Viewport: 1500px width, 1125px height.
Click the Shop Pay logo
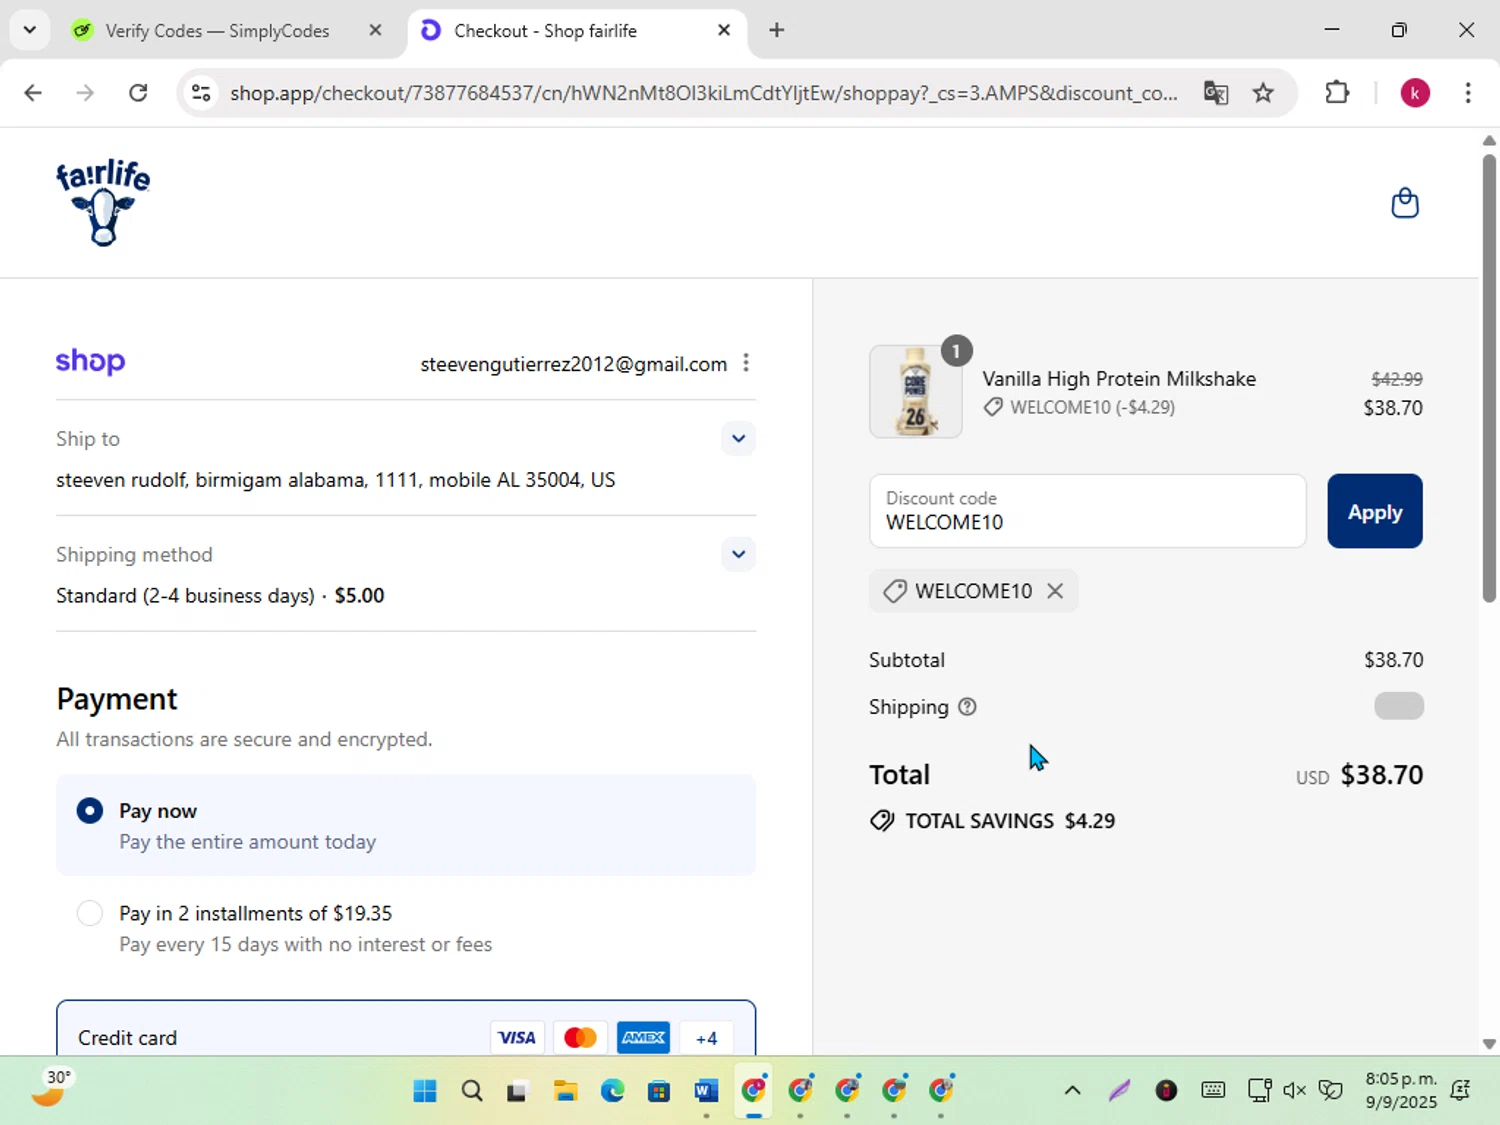coord(90,362)
